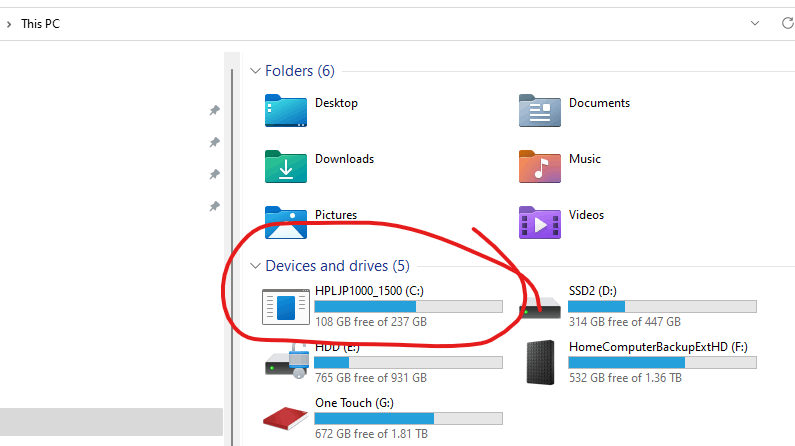This screenshot has width=795, height=446.
Task: Select the HomeComputerBackupExtHD (F:) drive icon
Action: (540, 362)
